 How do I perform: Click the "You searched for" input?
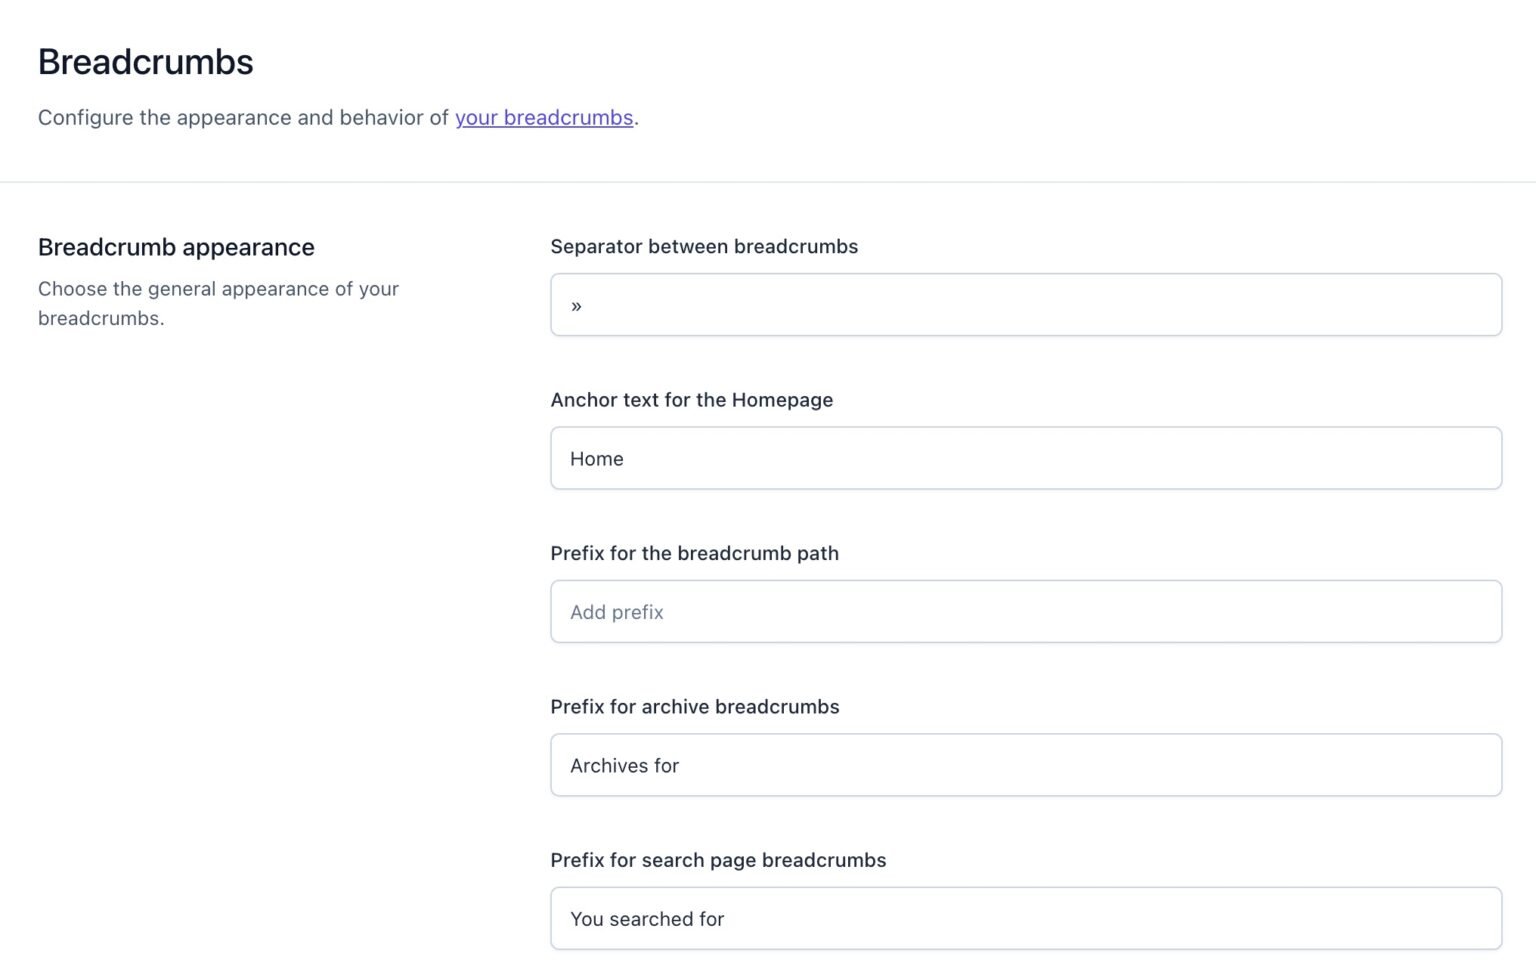(1024, 918)
